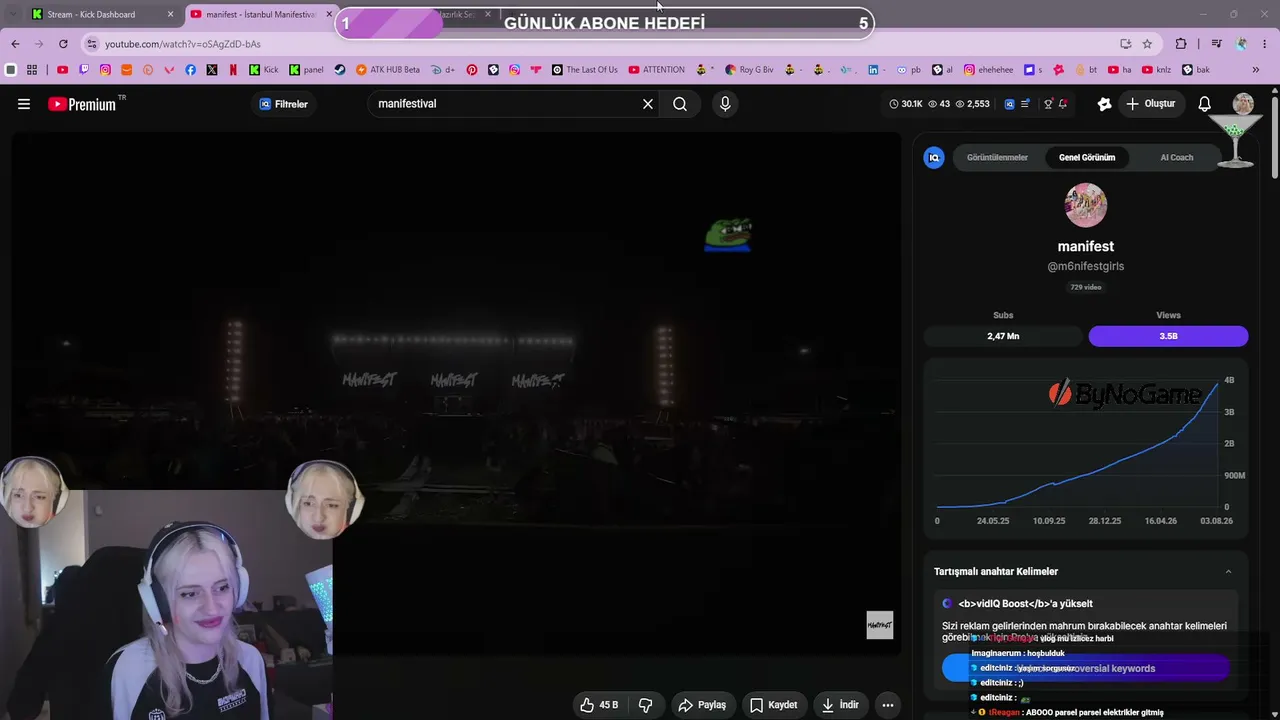Click the İndir download button
Image resolution: width=1280 pixels, height=720 pixels.
click(840, 705)
